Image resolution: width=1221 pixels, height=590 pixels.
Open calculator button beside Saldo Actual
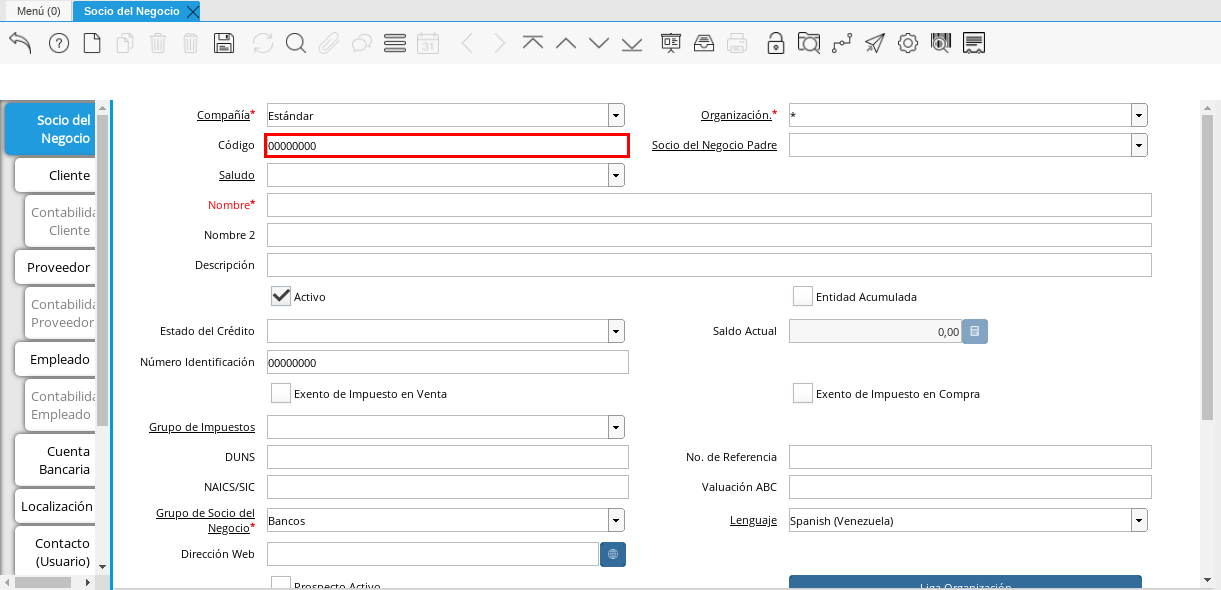point(975,331)
